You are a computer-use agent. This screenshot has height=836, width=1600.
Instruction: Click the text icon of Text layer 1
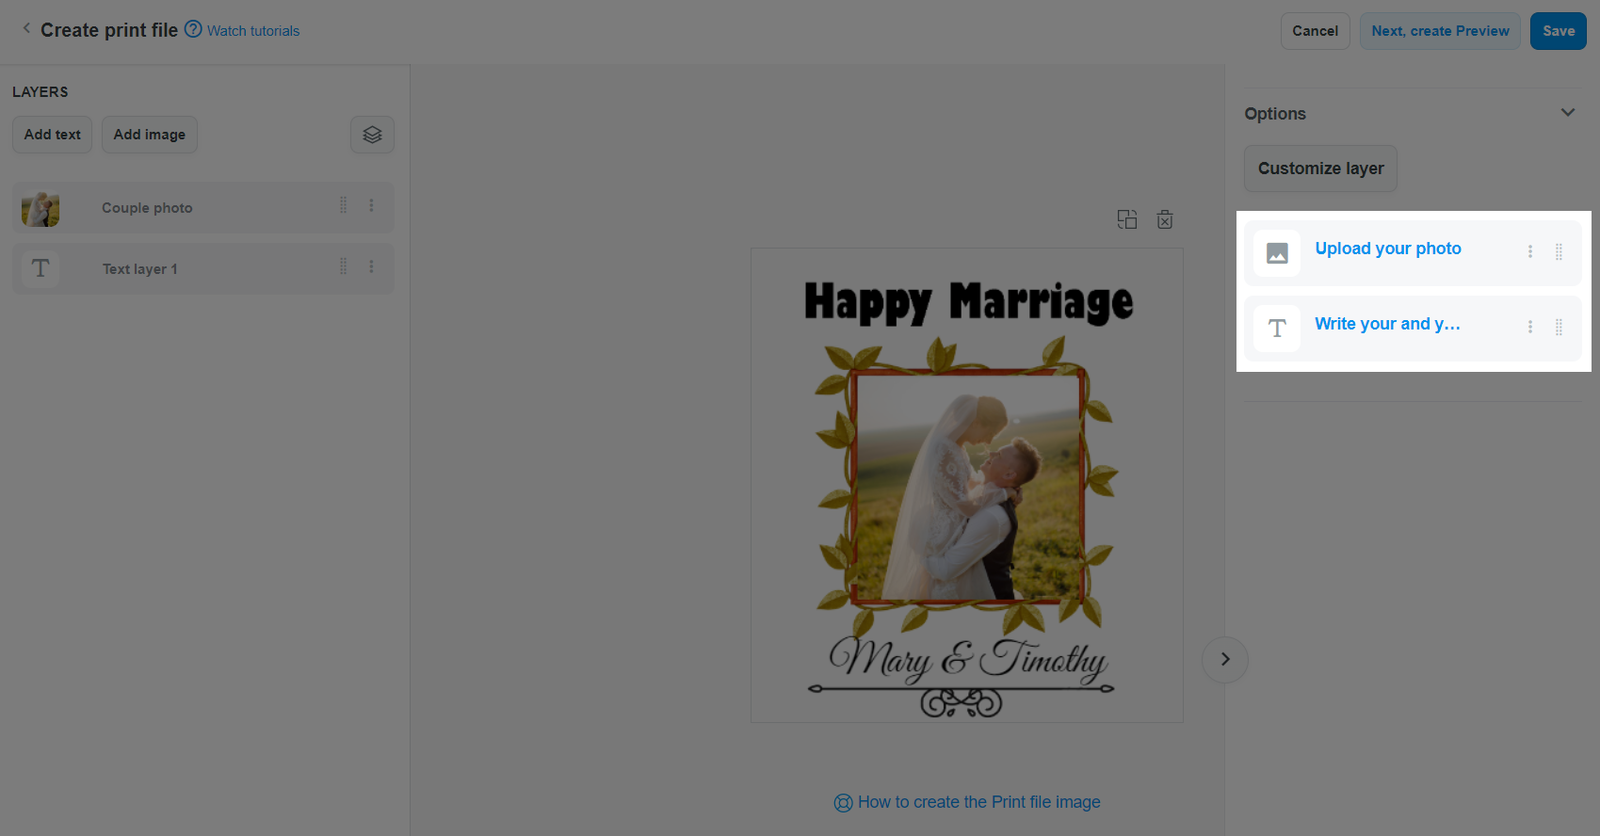tap(41, 268)
